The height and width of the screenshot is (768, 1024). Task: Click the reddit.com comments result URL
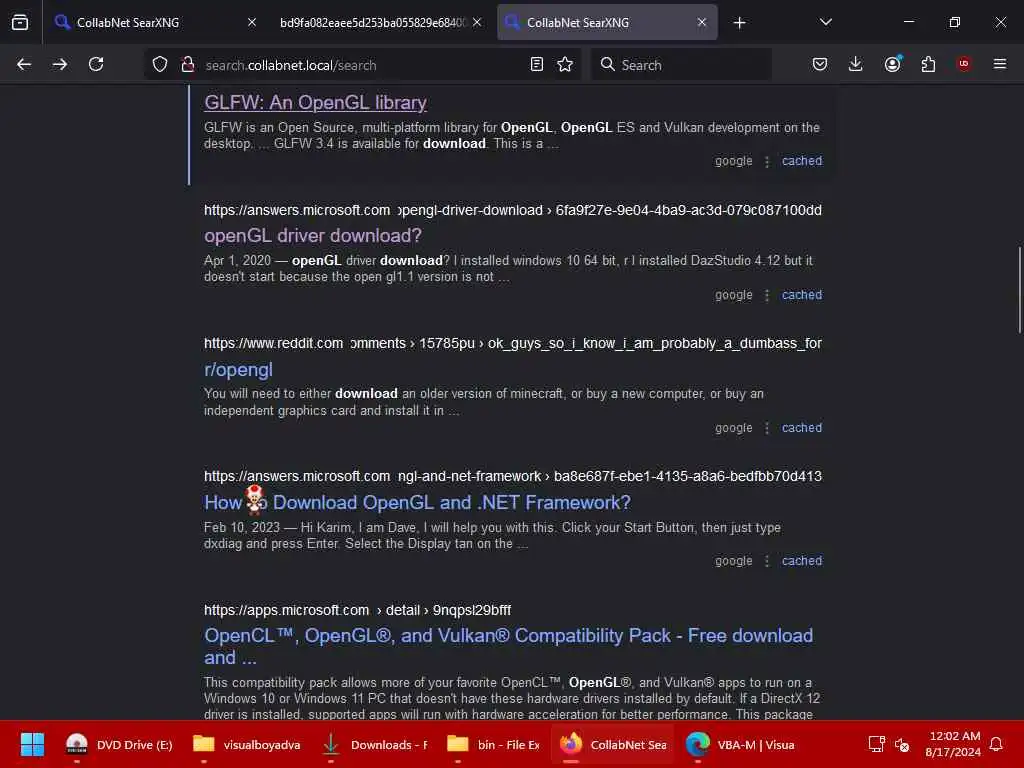click(513, 343)
